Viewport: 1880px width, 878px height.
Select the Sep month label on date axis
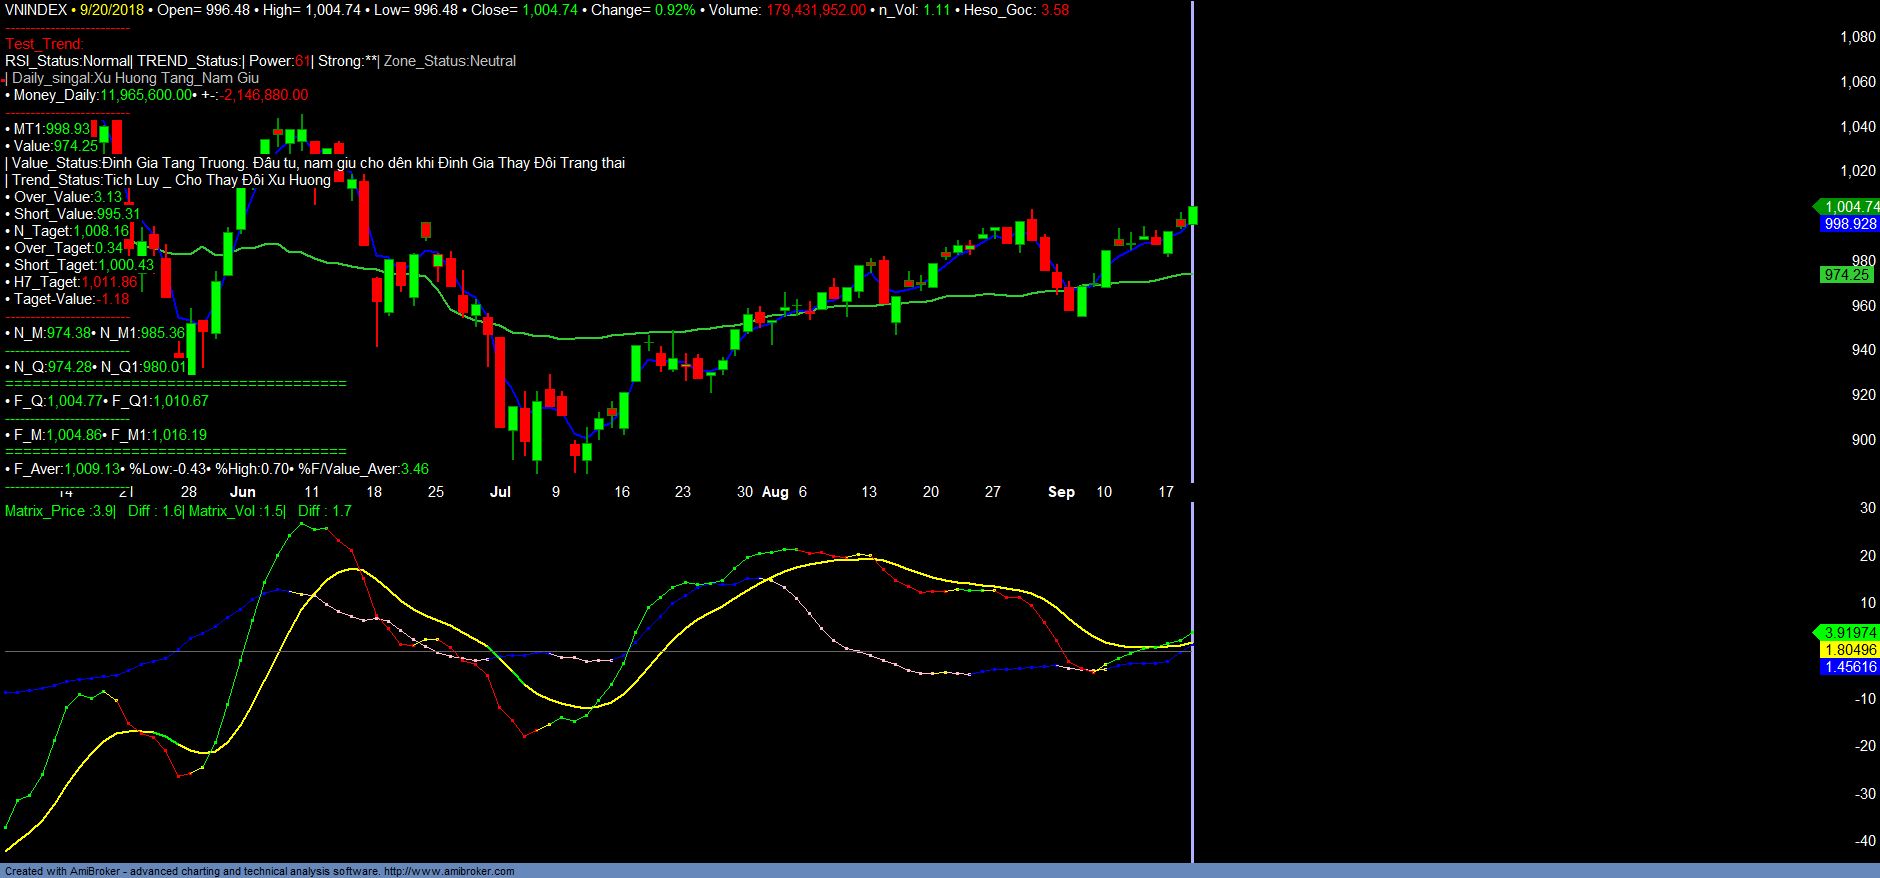(1061, 492)
